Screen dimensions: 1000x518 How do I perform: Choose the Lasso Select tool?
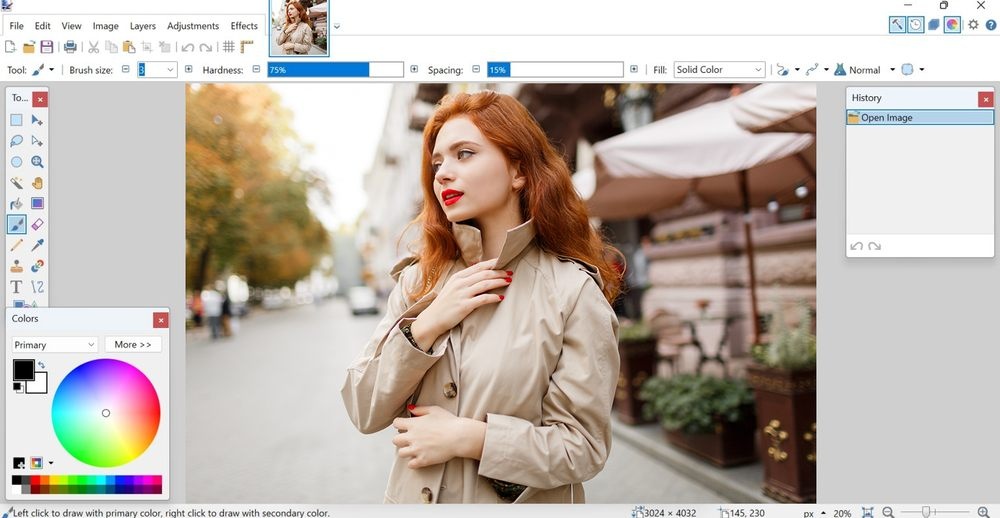pyautogui.click(x=17, y=141)
